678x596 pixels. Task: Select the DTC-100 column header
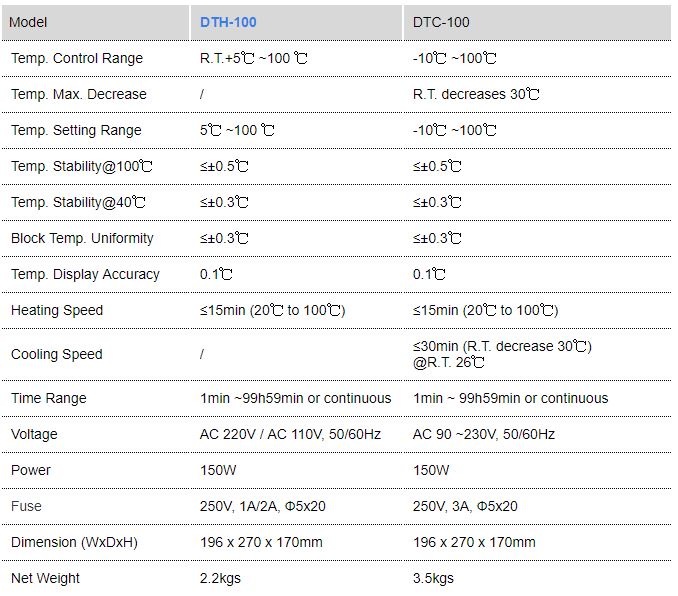coord(441,22)
